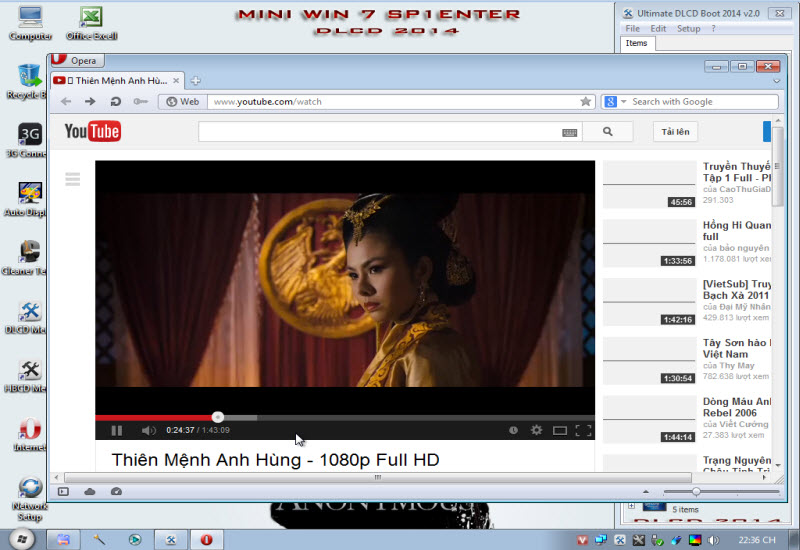Select Items tab in Ultimate DLCD Boot
Screen dimensions: 800x550
637,43
